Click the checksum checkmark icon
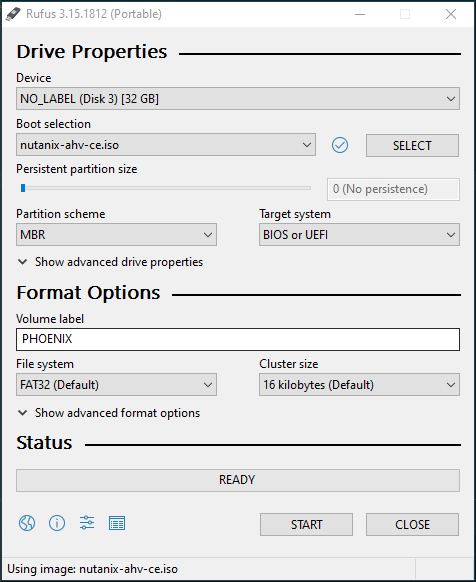The width and height of the screenshot is (476, 582). click(340, 145)
